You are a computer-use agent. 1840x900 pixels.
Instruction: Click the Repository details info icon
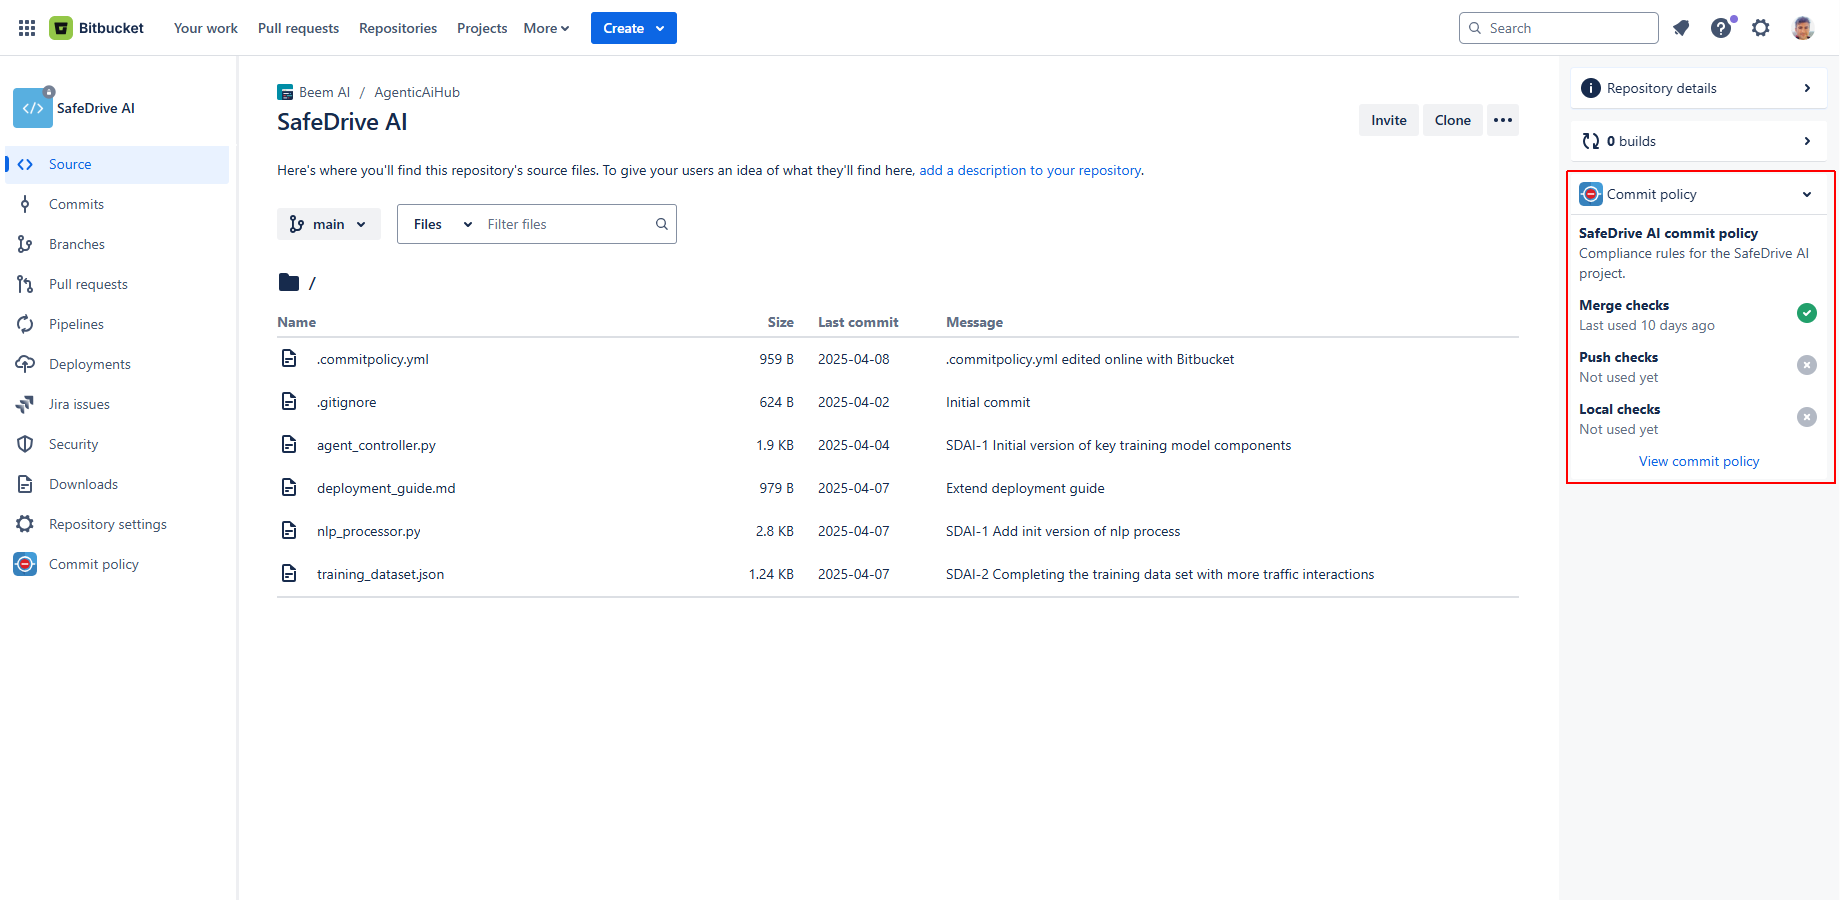pyautogui.click(x=1591, y=88)
